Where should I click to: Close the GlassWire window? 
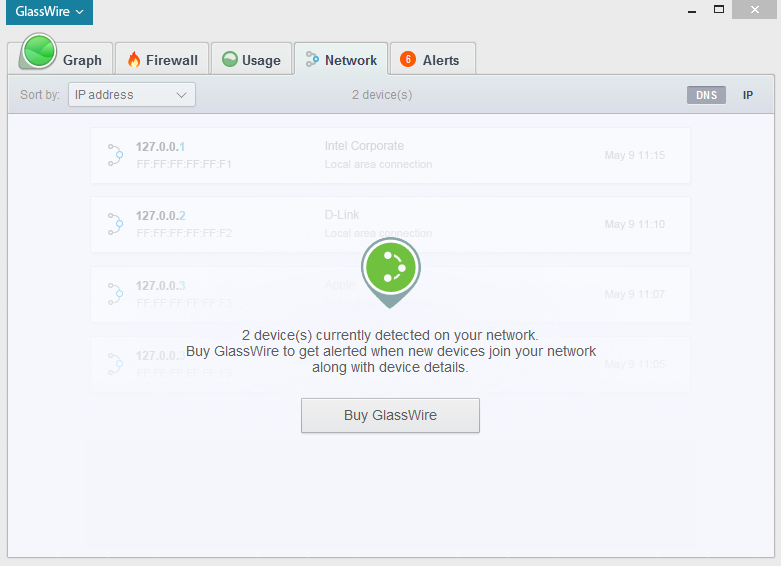(x=755, y=9)
